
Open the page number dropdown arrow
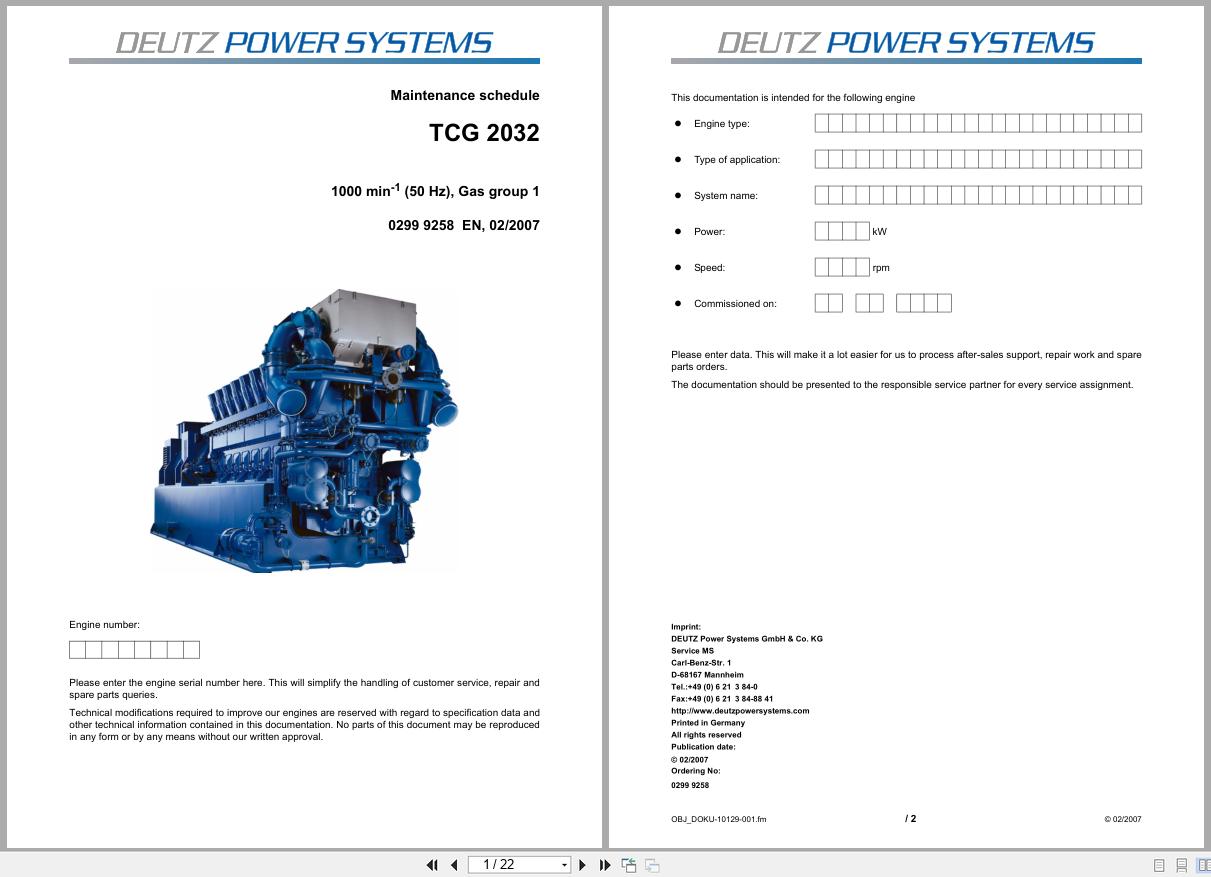(x=564, y=865)
